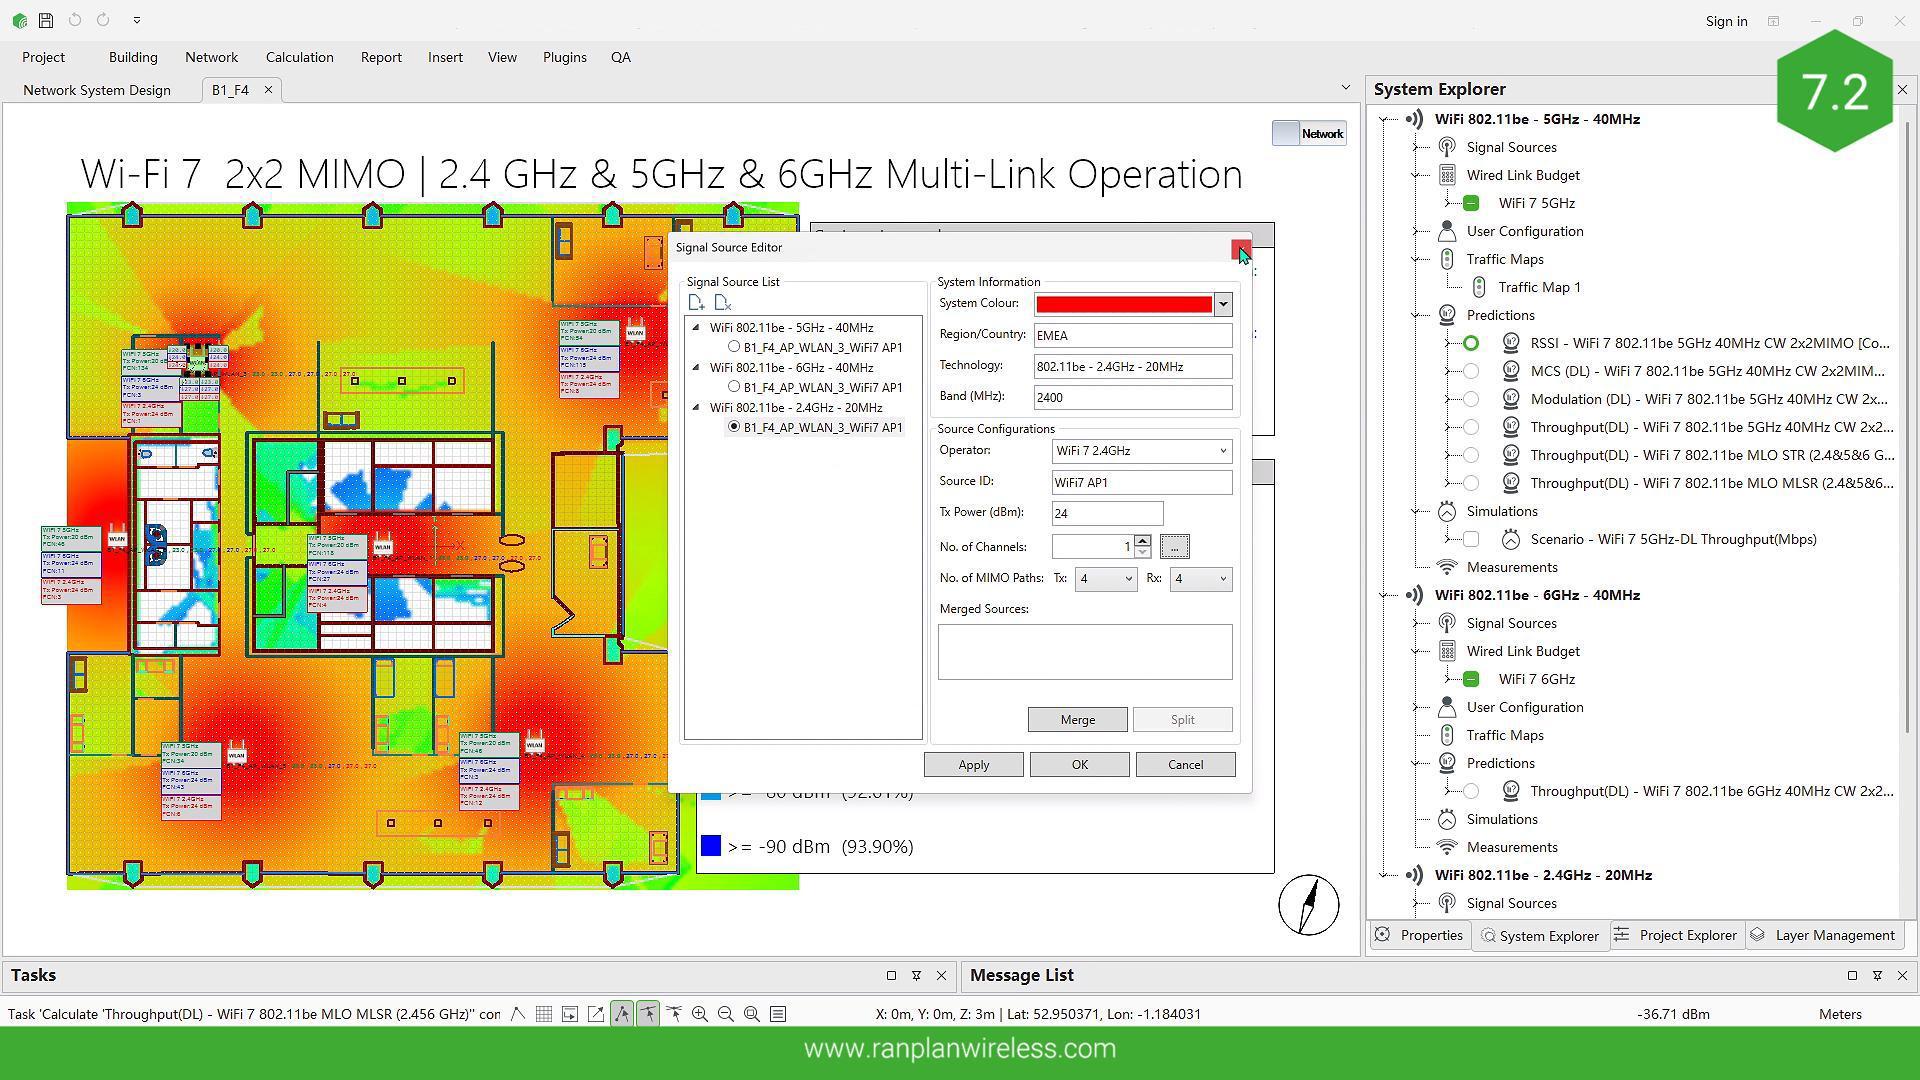Click the Signal Sources antenna icon under 5GHz

pos(1447,147)
